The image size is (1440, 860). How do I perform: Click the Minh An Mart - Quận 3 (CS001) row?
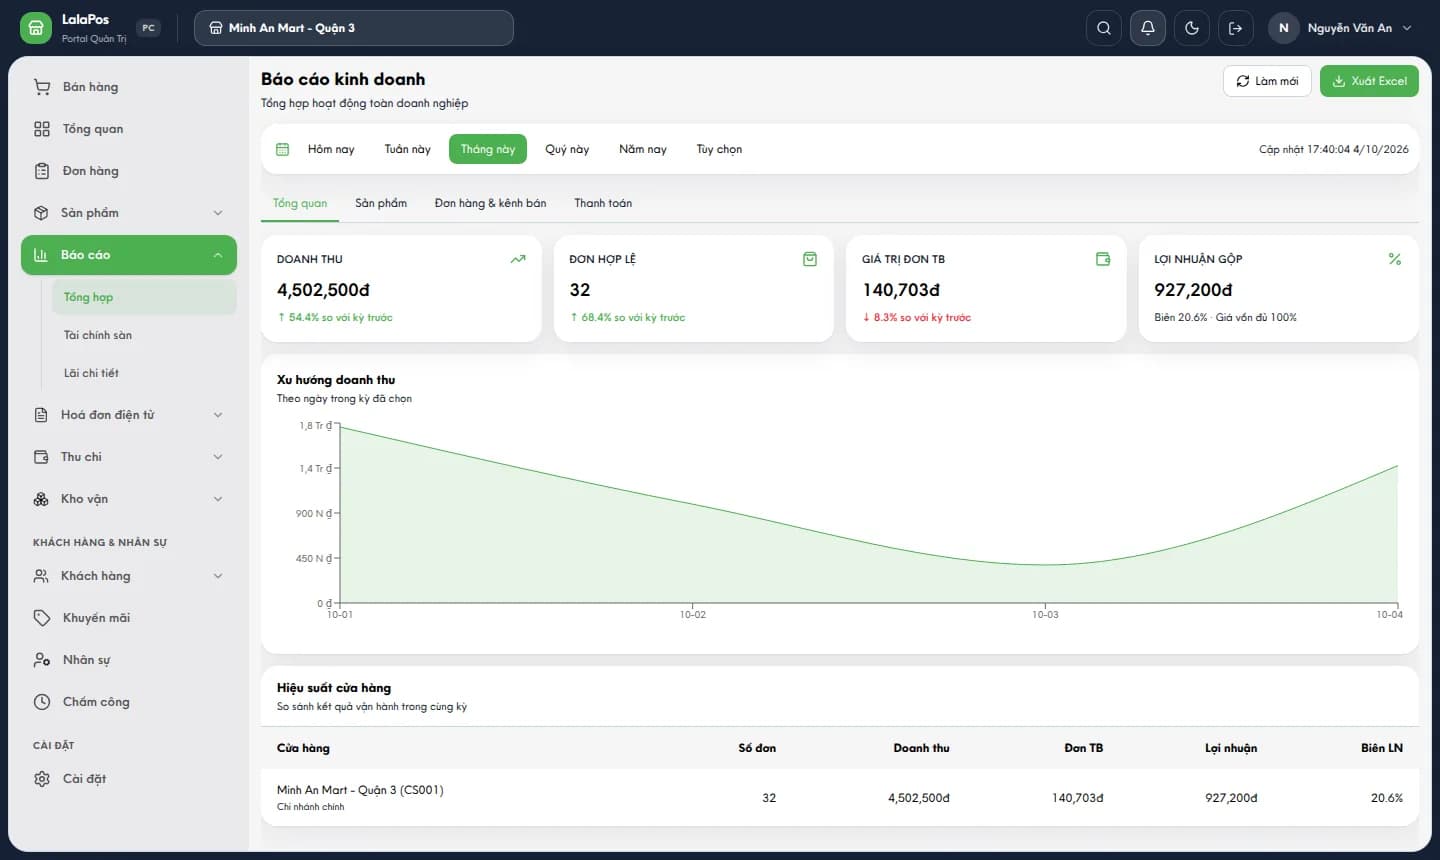click(840, 797)
